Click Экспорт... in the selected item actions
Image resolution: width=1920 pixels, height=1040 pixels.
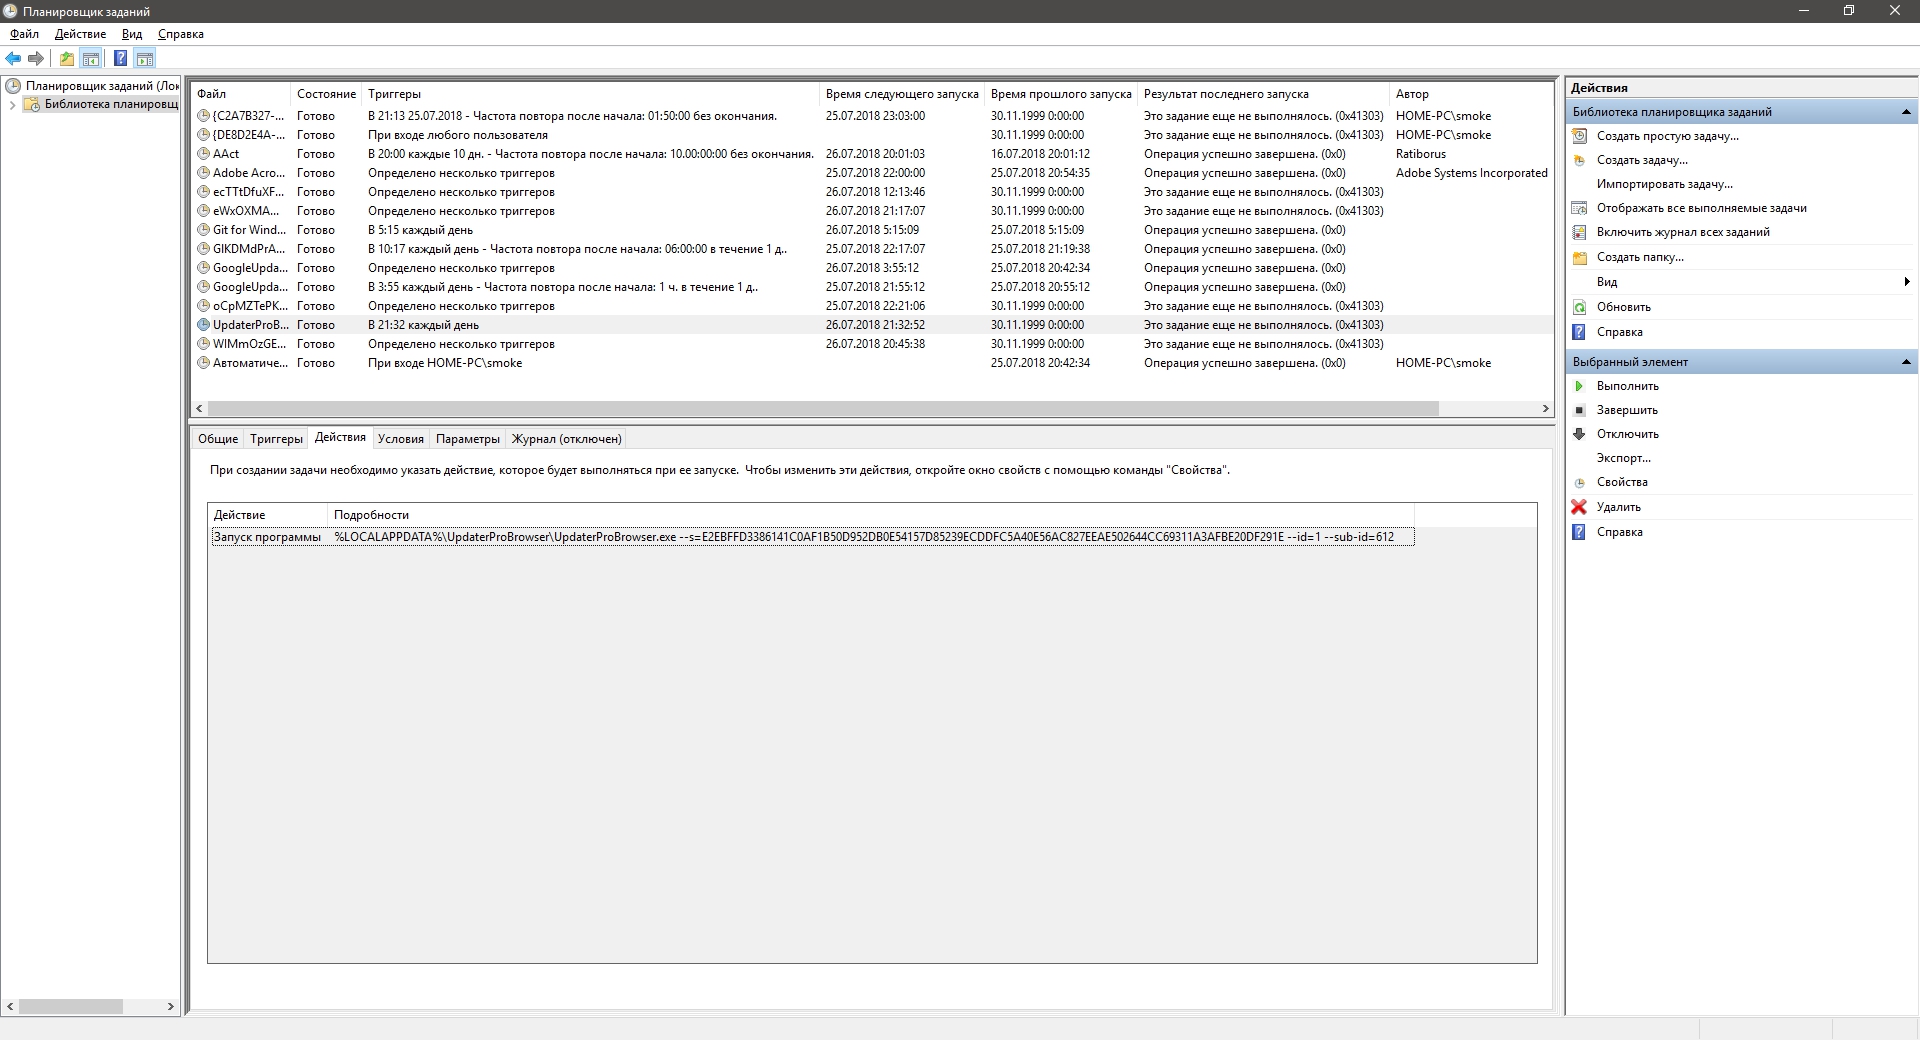1624,458
